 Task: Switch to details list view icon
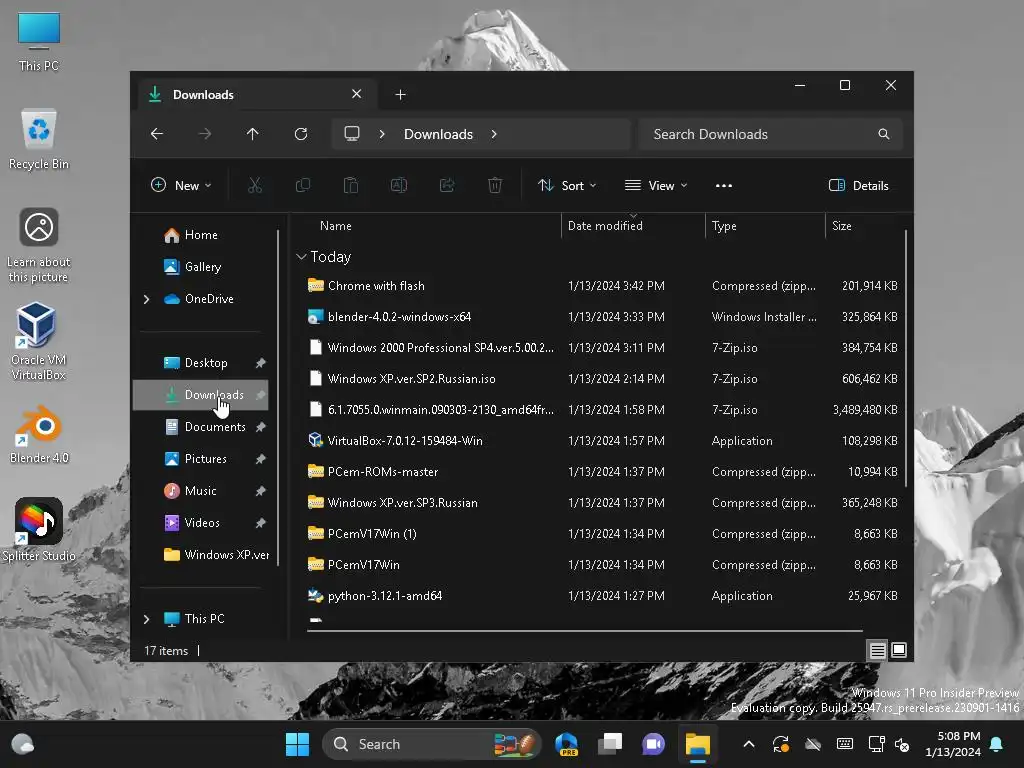(878, 650)
